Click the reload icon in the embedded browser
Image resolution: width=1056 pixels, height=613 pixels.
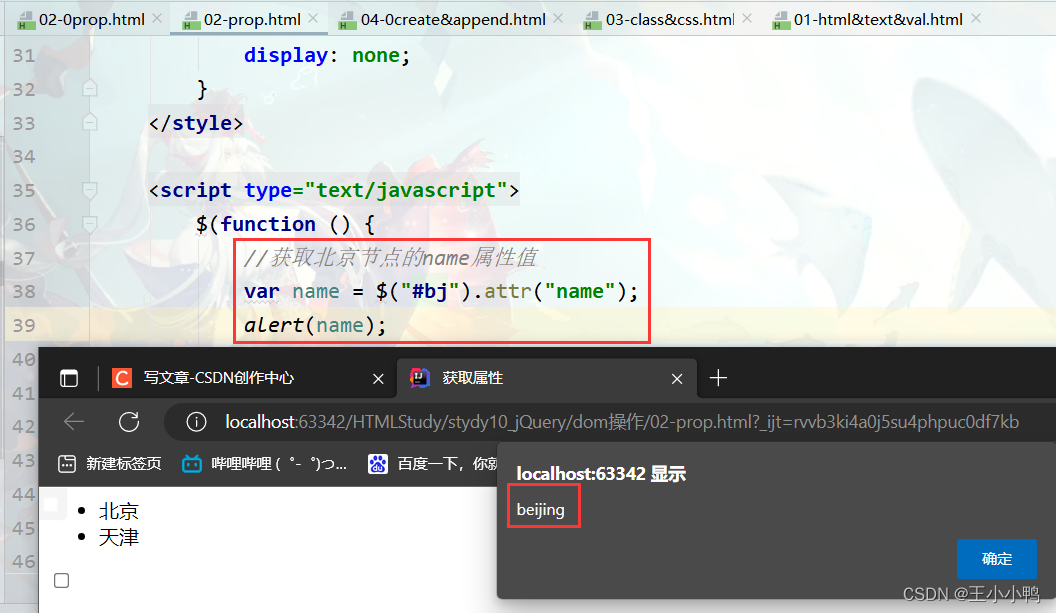129,422
